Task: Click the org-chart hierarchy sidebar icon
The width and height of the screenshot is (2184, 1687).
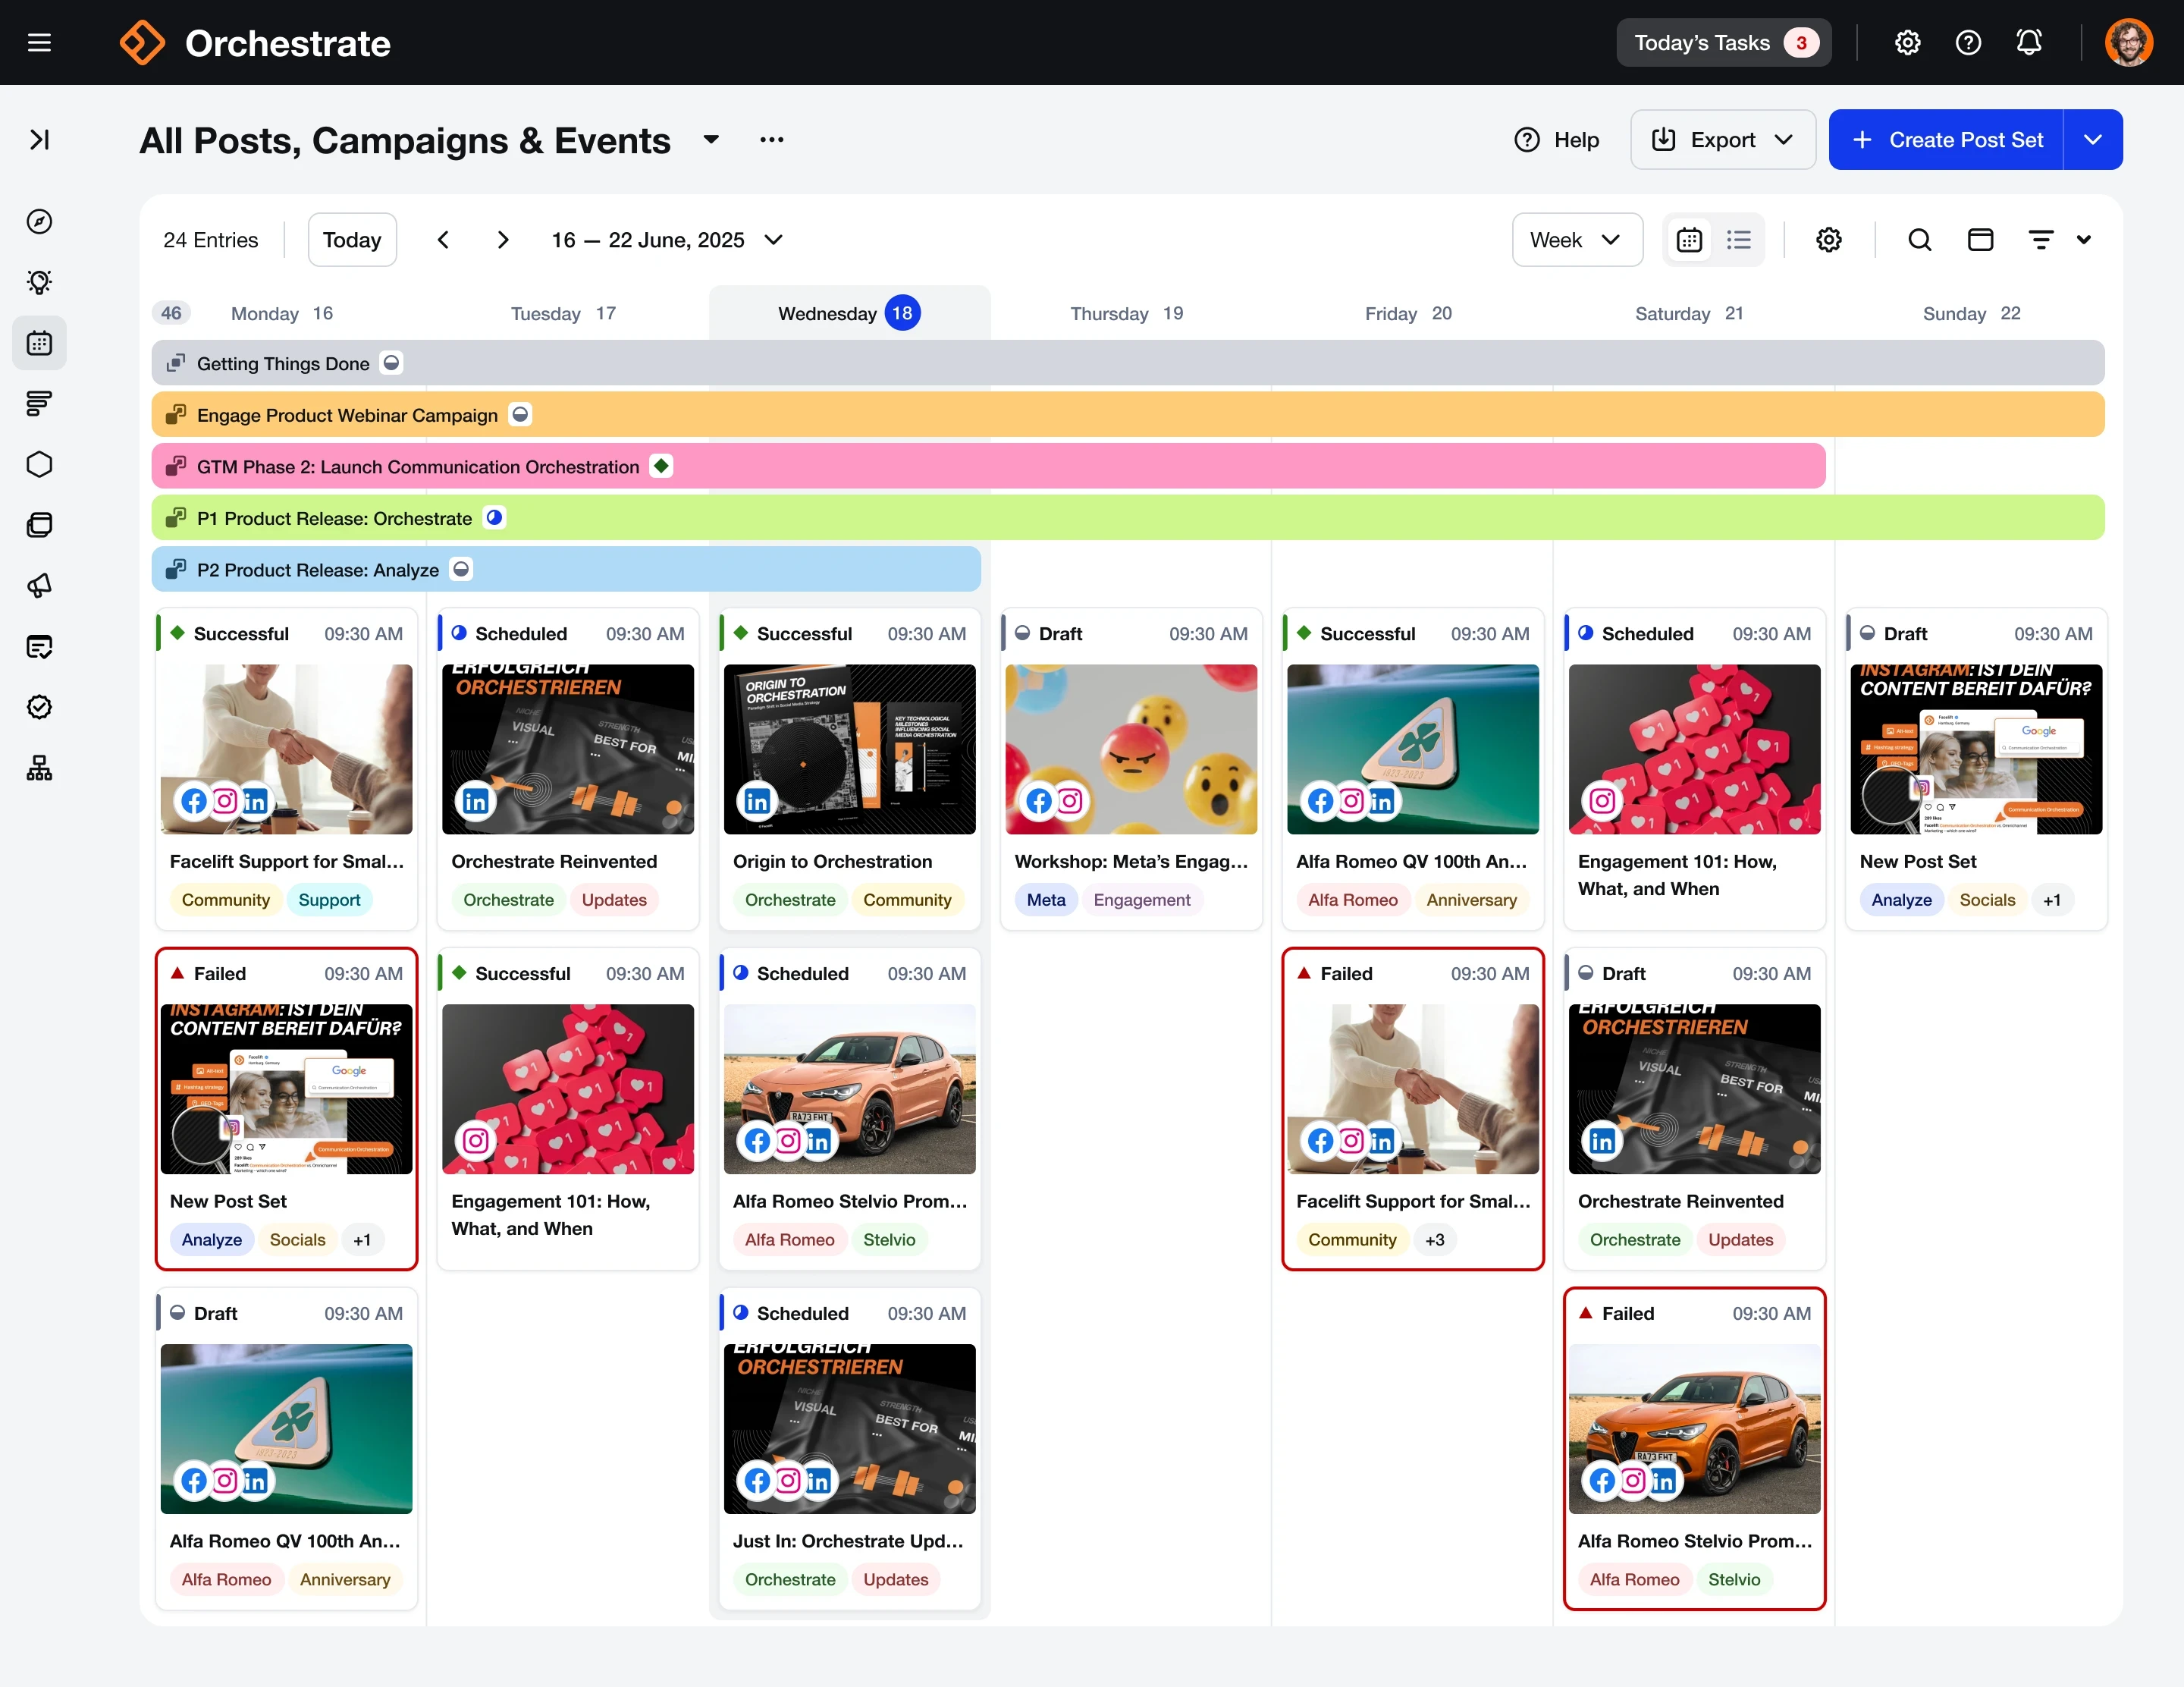Action: pyautogui.click(x=39, y=768)
